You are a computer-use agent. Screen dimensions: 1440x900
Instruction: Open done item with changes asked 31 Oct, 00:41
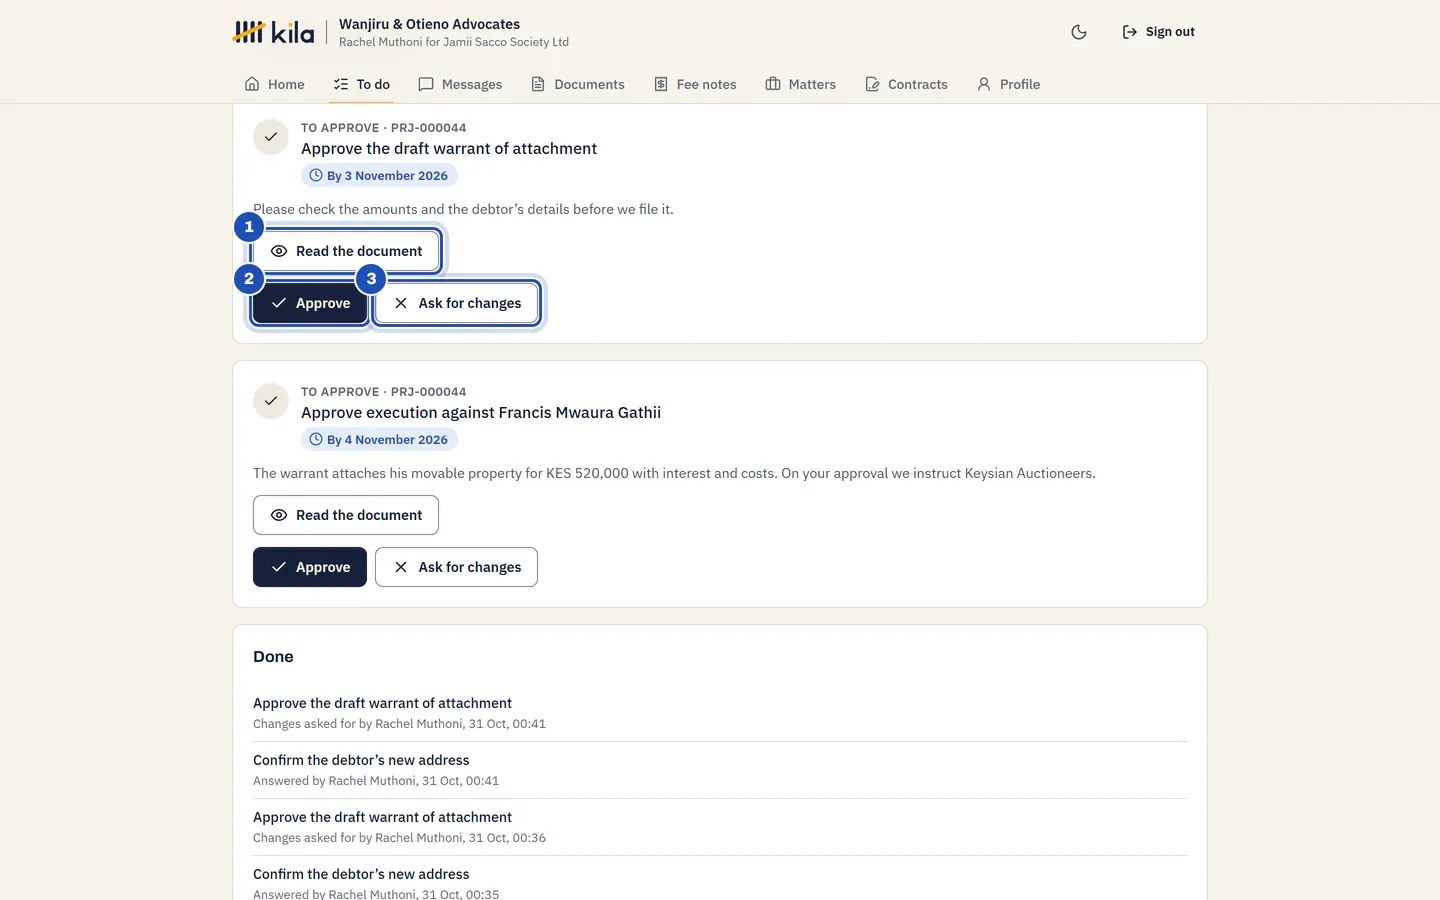720,713
